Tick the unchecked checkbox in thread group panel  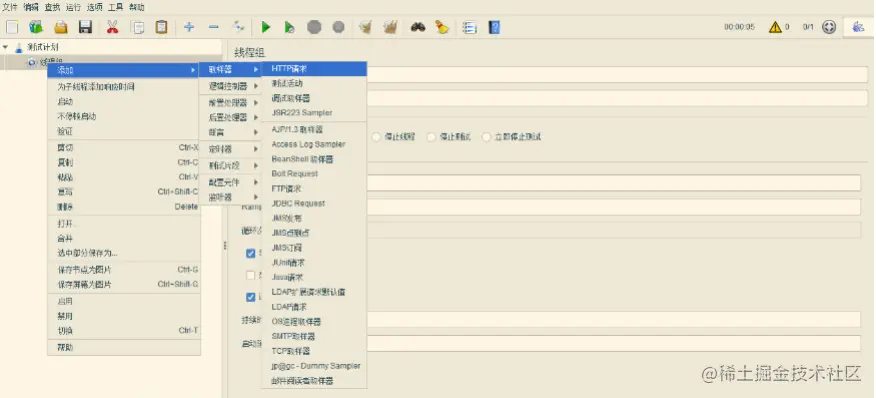tap(251, 275)
